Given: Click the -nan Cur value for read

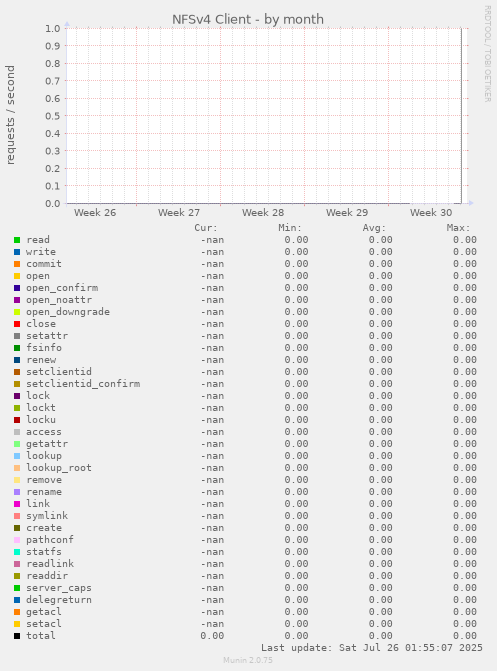Looking at the screenshot, I should pos(212,240).
